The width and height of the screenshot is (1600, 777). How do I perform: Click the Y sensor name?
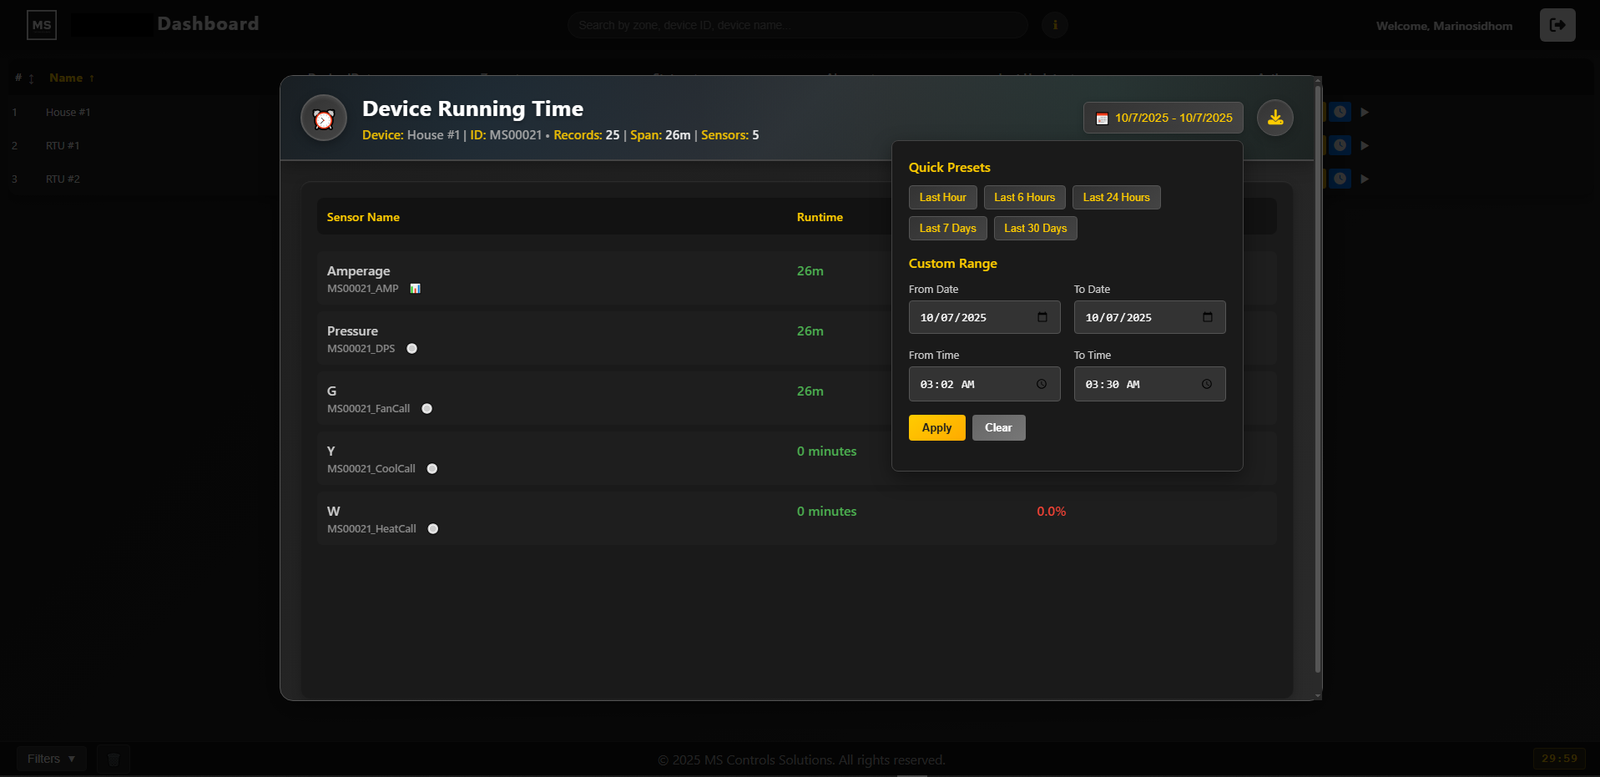[331, 451]
